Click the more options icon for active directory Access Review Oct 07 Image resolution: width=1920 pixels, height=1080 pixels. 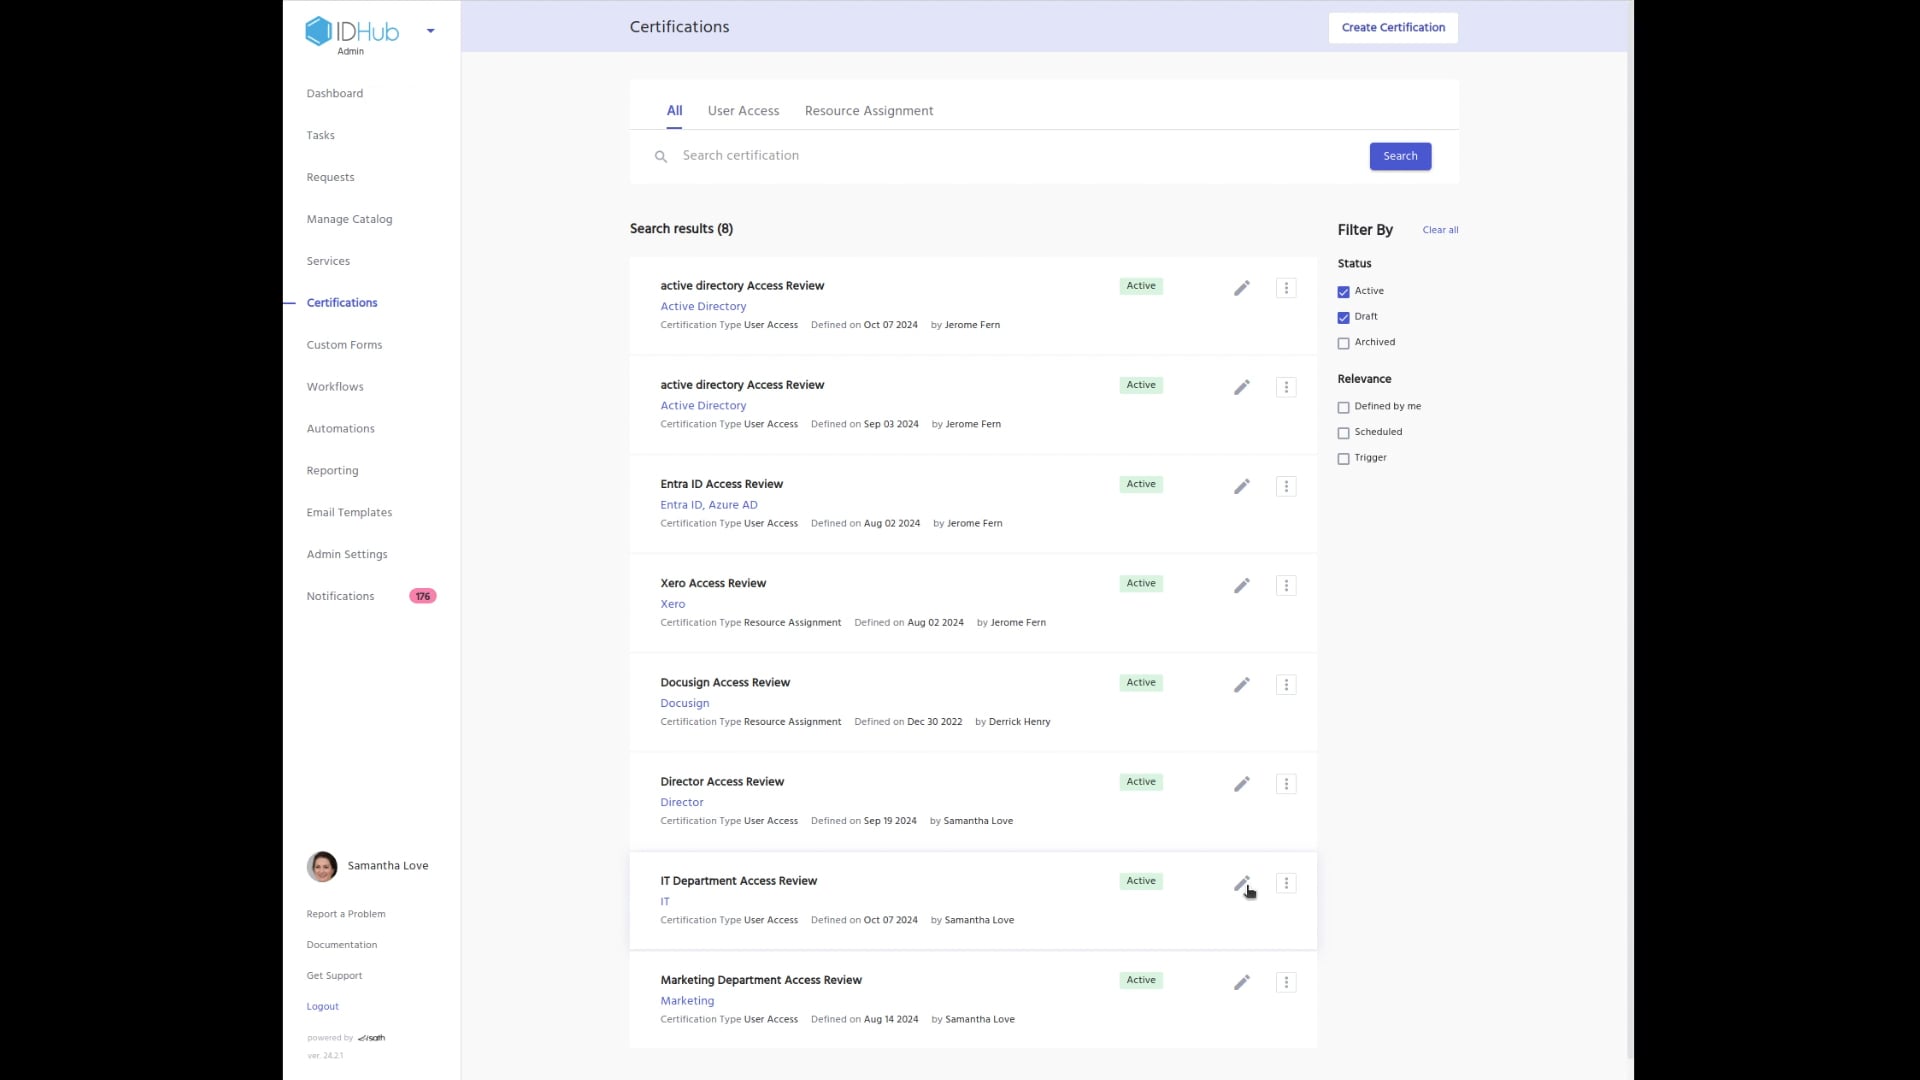point(1287,287)
